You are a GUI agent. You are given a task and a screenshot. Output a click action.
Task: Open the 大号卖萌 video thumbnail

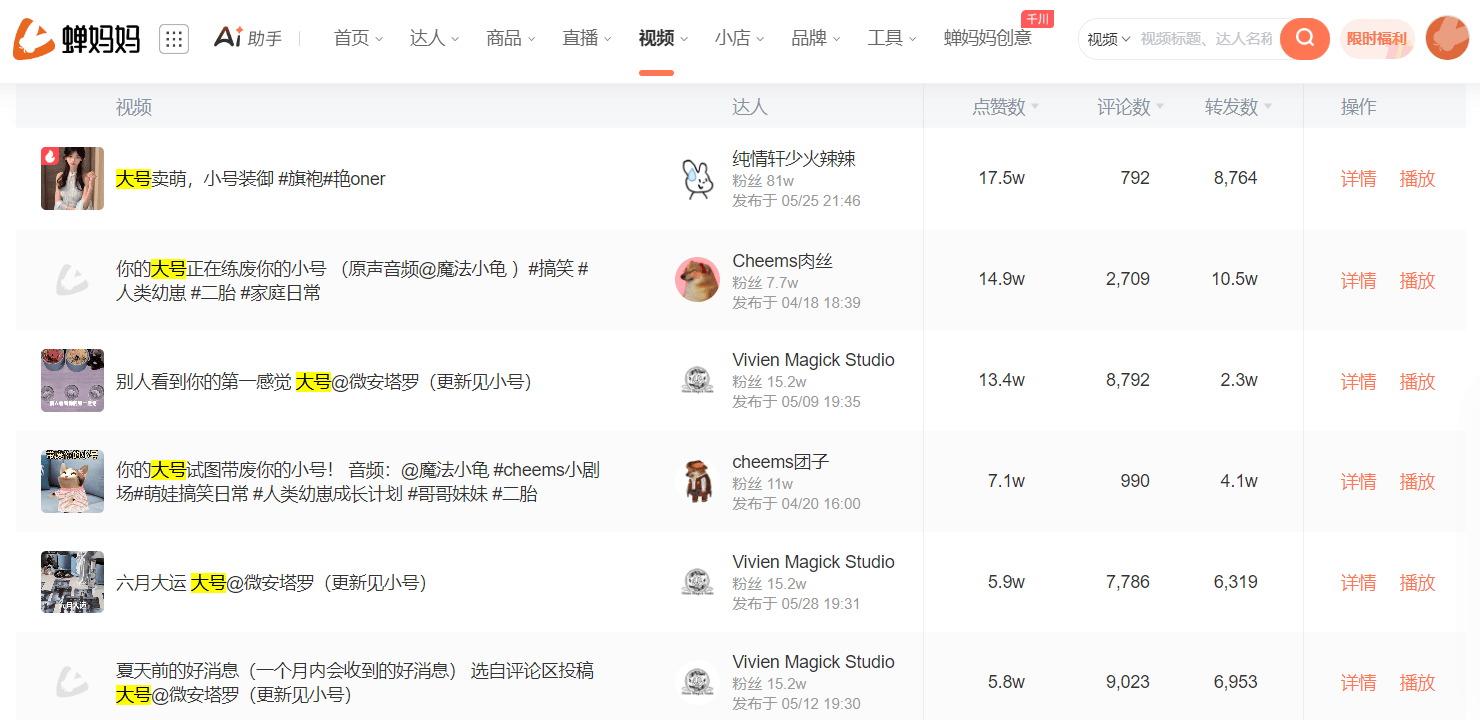(x=72, y=179)
